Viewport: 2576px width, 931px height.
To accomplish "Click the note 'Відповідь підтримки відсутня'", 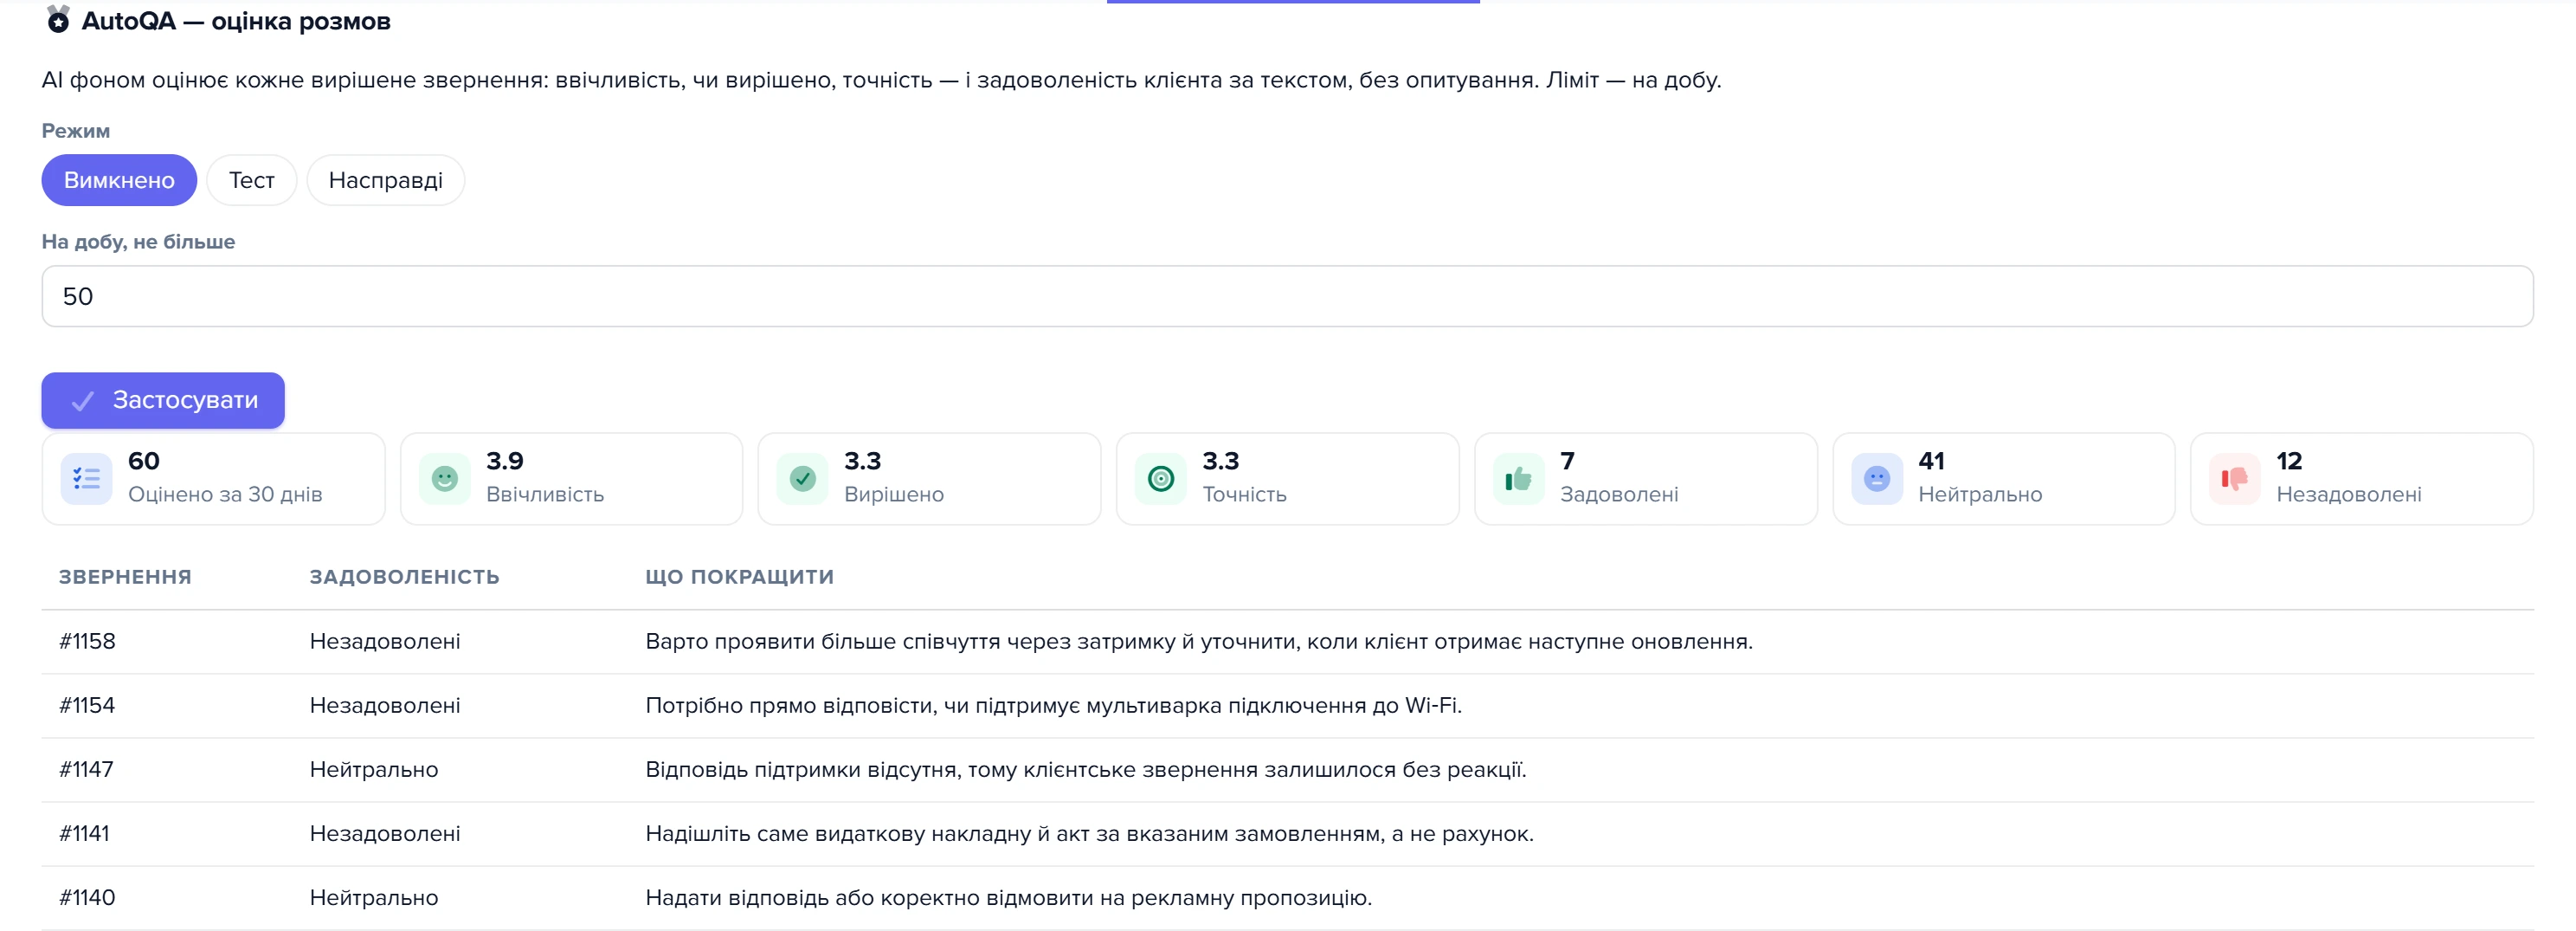I will click(1086, 769).
